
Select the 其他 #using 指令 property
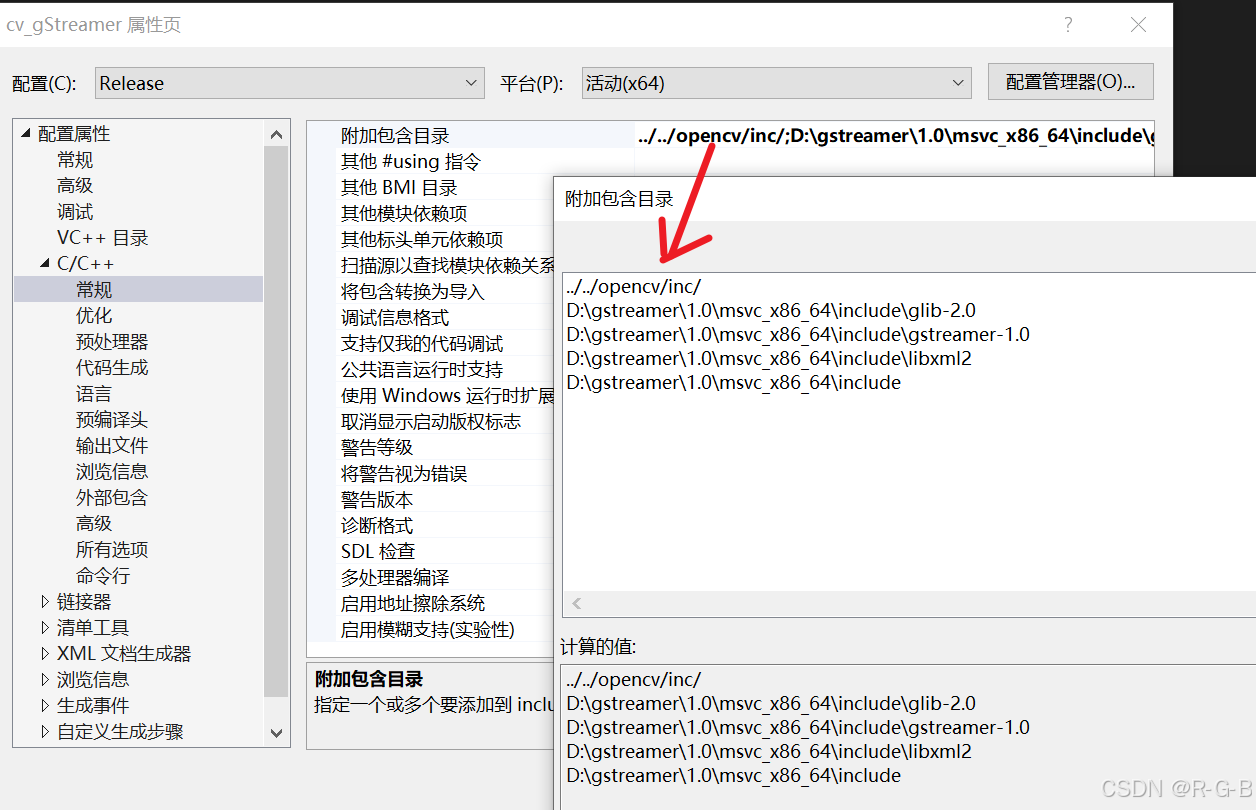point(411,162)
